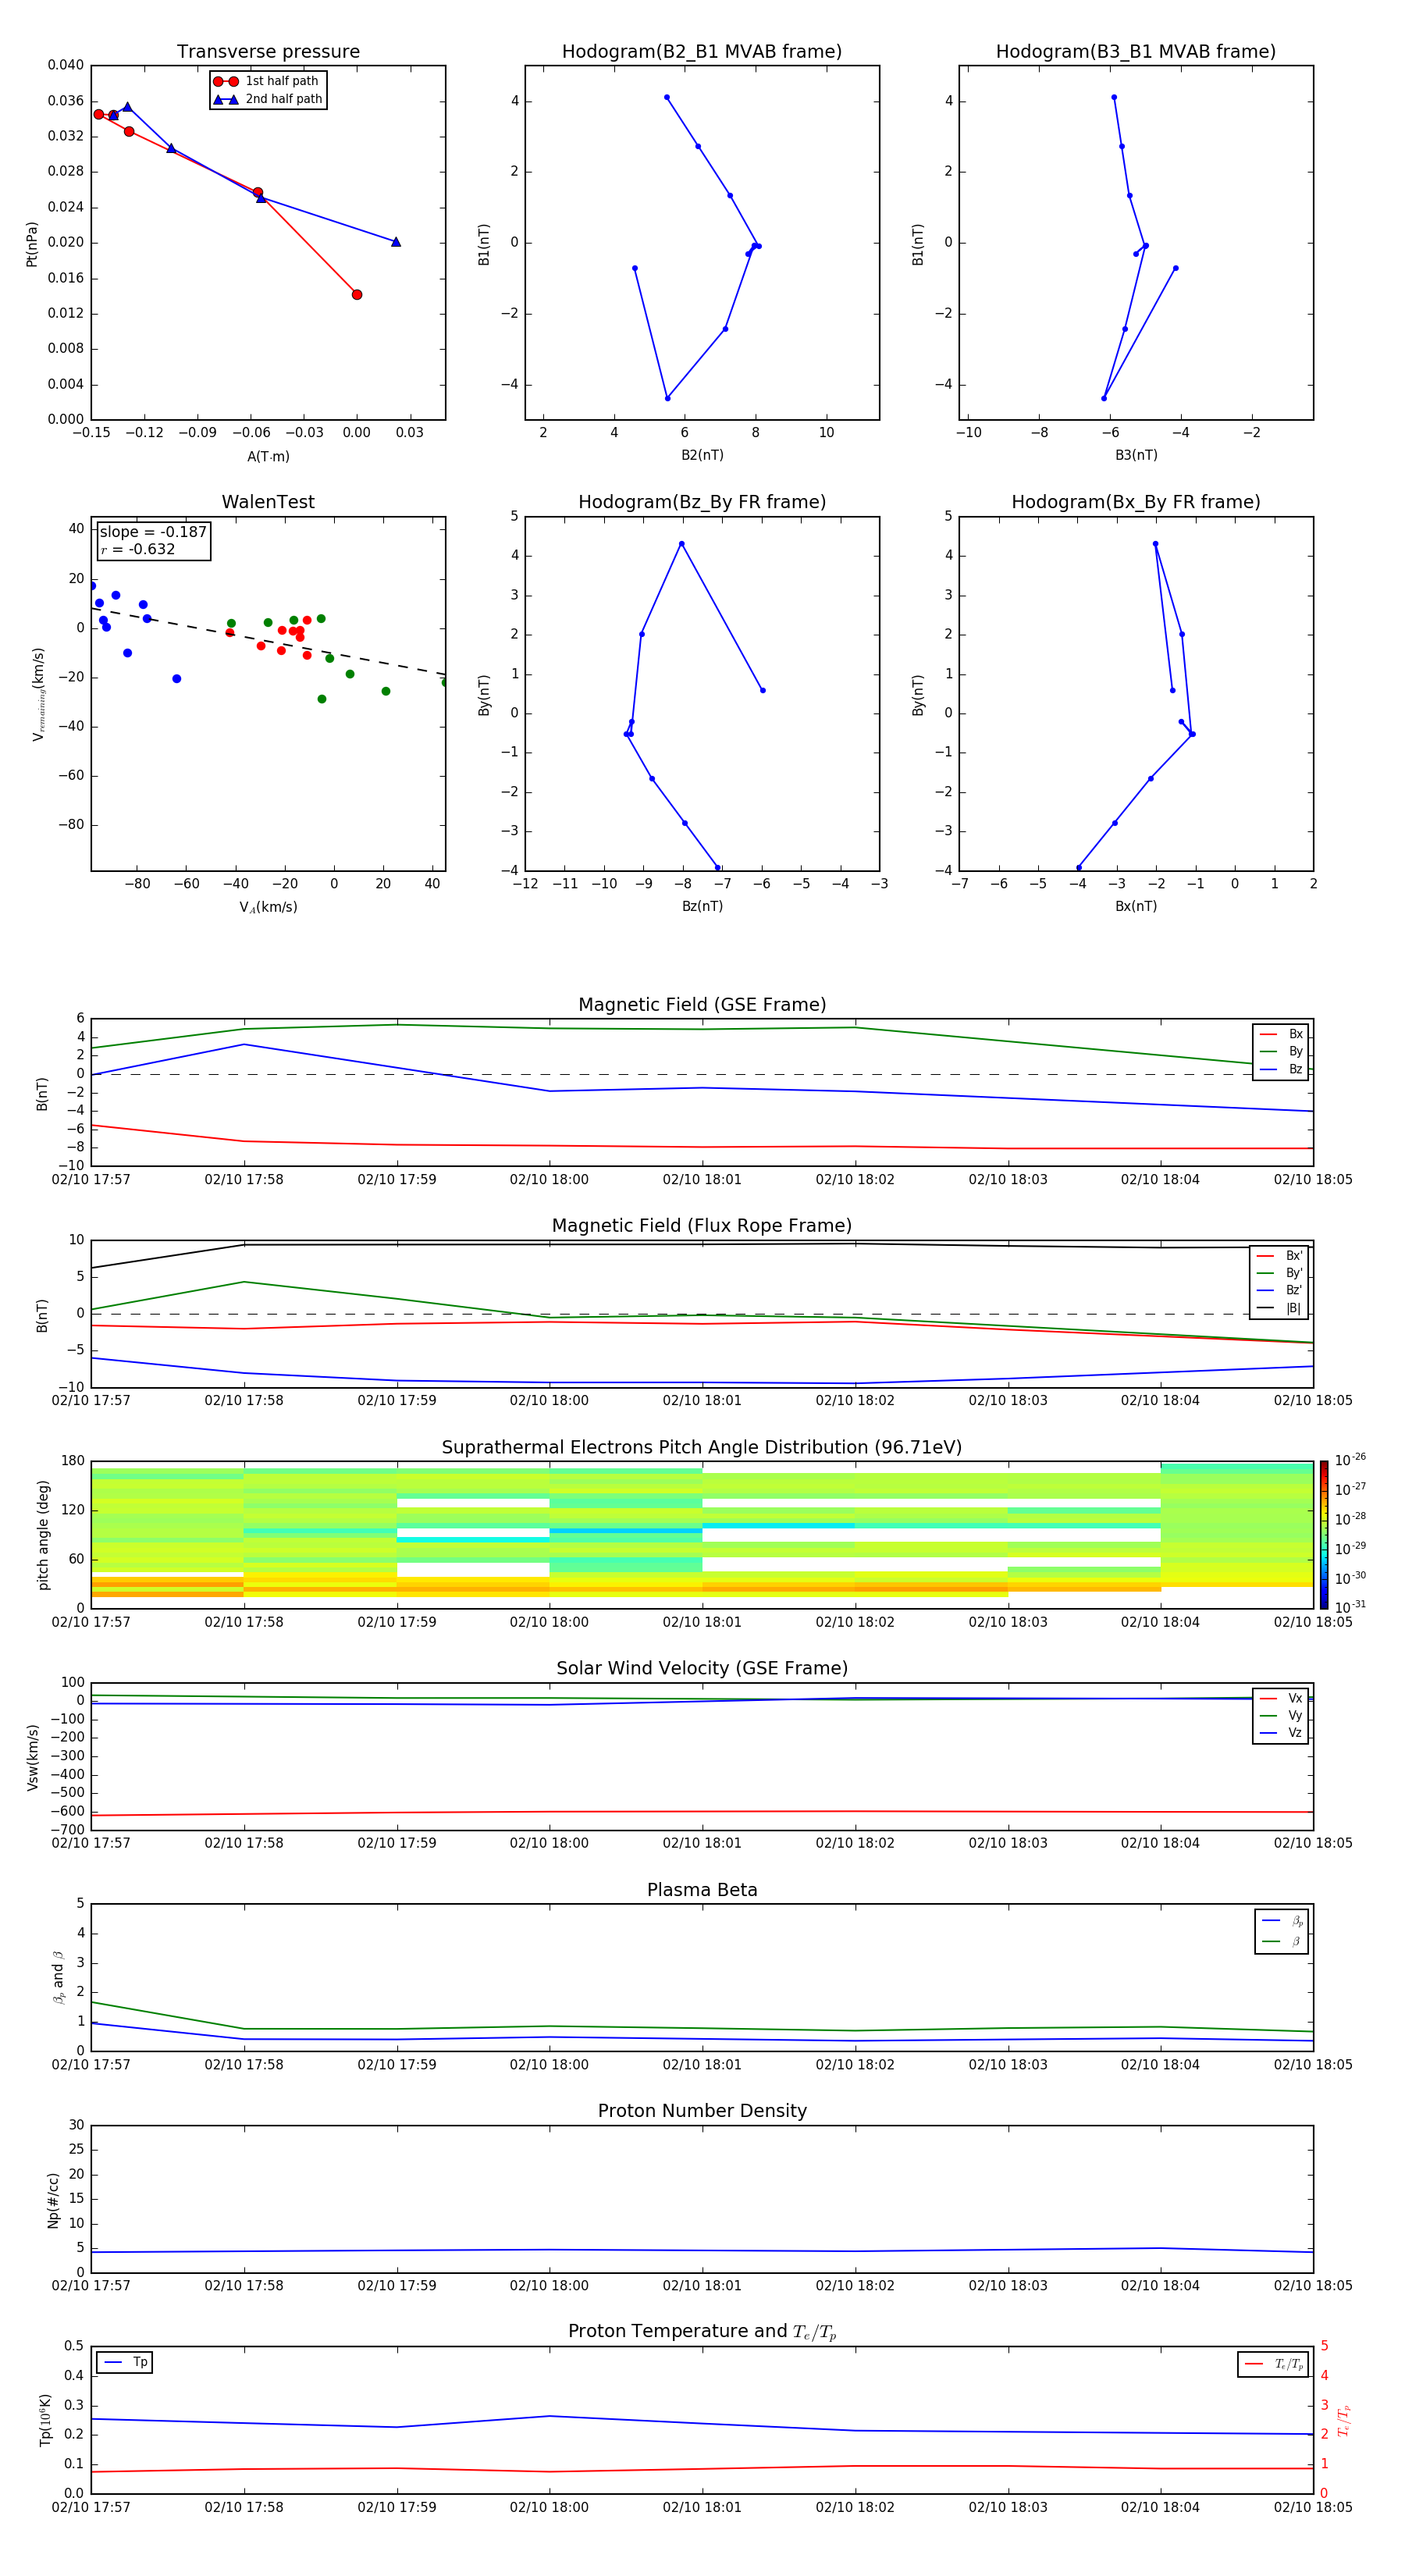Click the "V_A(km/s)" x-axis label
Image resolution: width=1405 pixels, height=2576 pixels.
point(268,907)
